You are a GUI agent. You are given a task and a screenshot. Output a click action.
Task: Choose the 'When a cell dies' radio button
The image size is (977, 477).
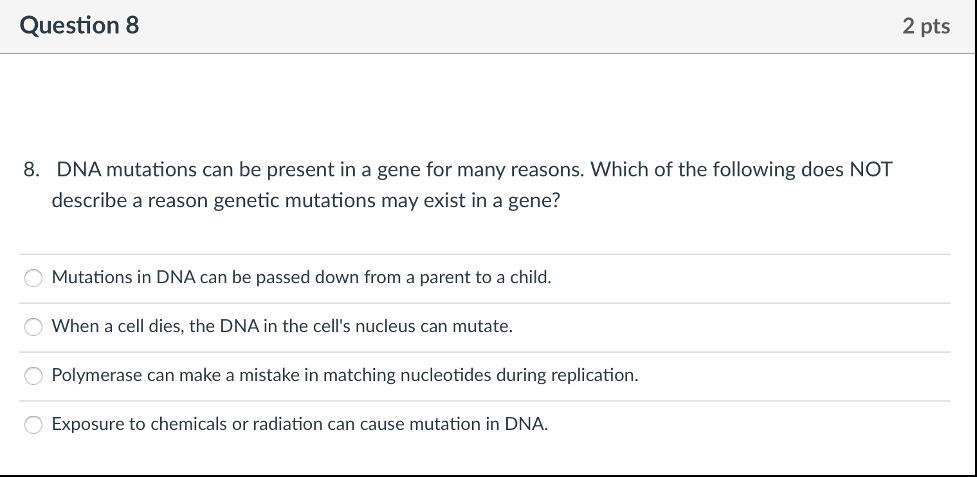tap(34, 327)
